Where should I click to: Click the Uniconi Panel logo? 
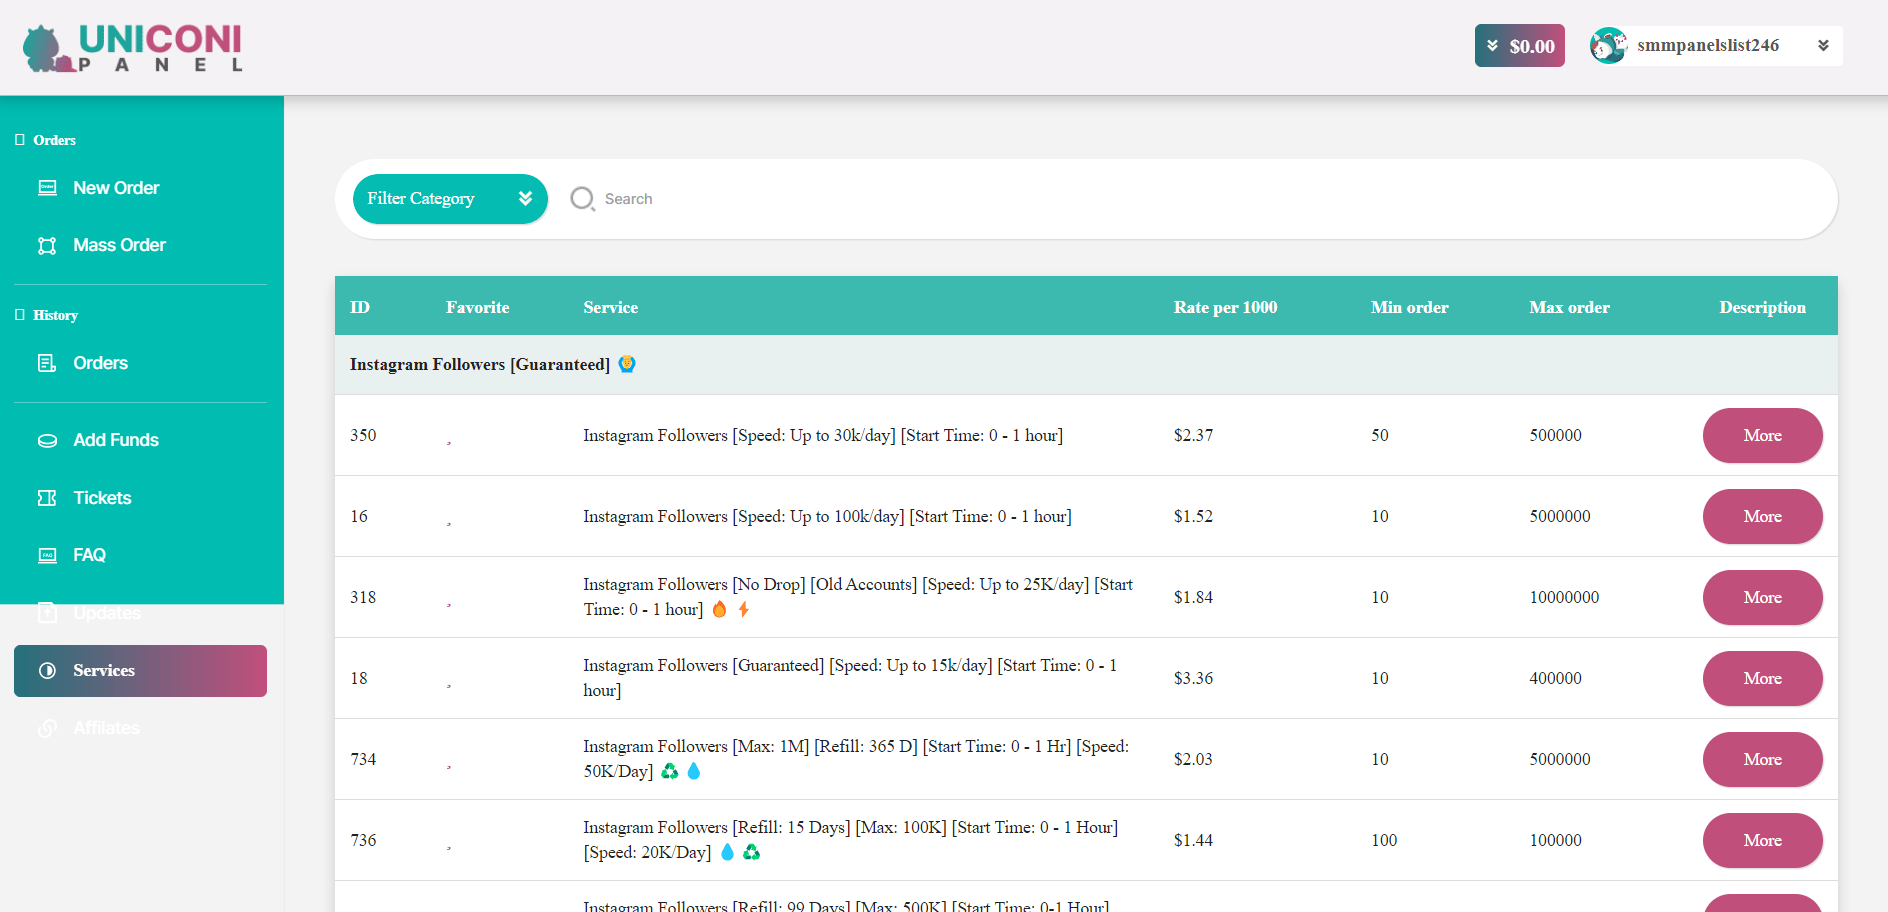pyautogui.click(x=132, y=48)
